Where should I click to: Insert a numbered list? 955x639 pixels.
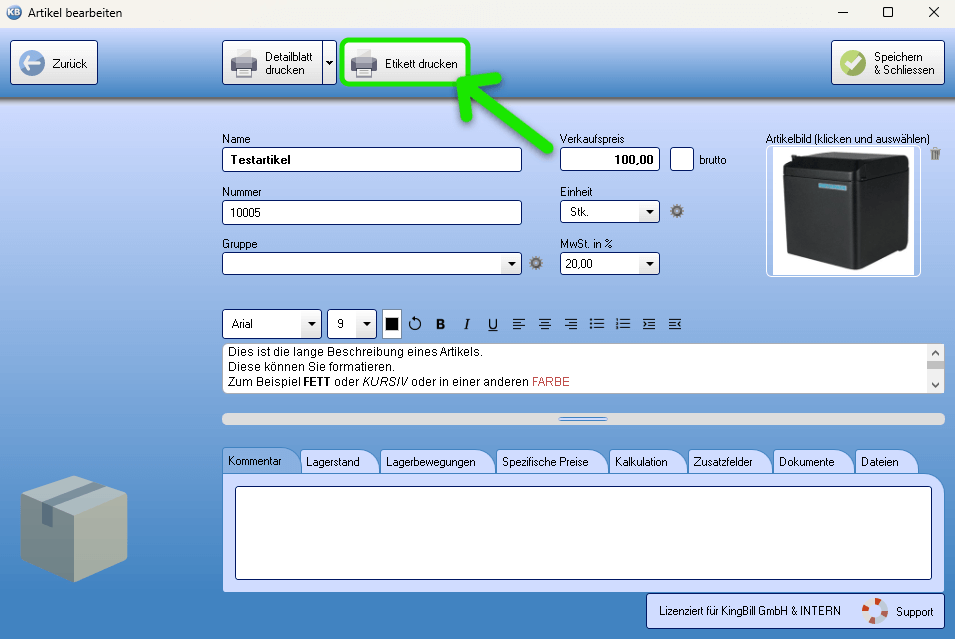click(623, 324)
